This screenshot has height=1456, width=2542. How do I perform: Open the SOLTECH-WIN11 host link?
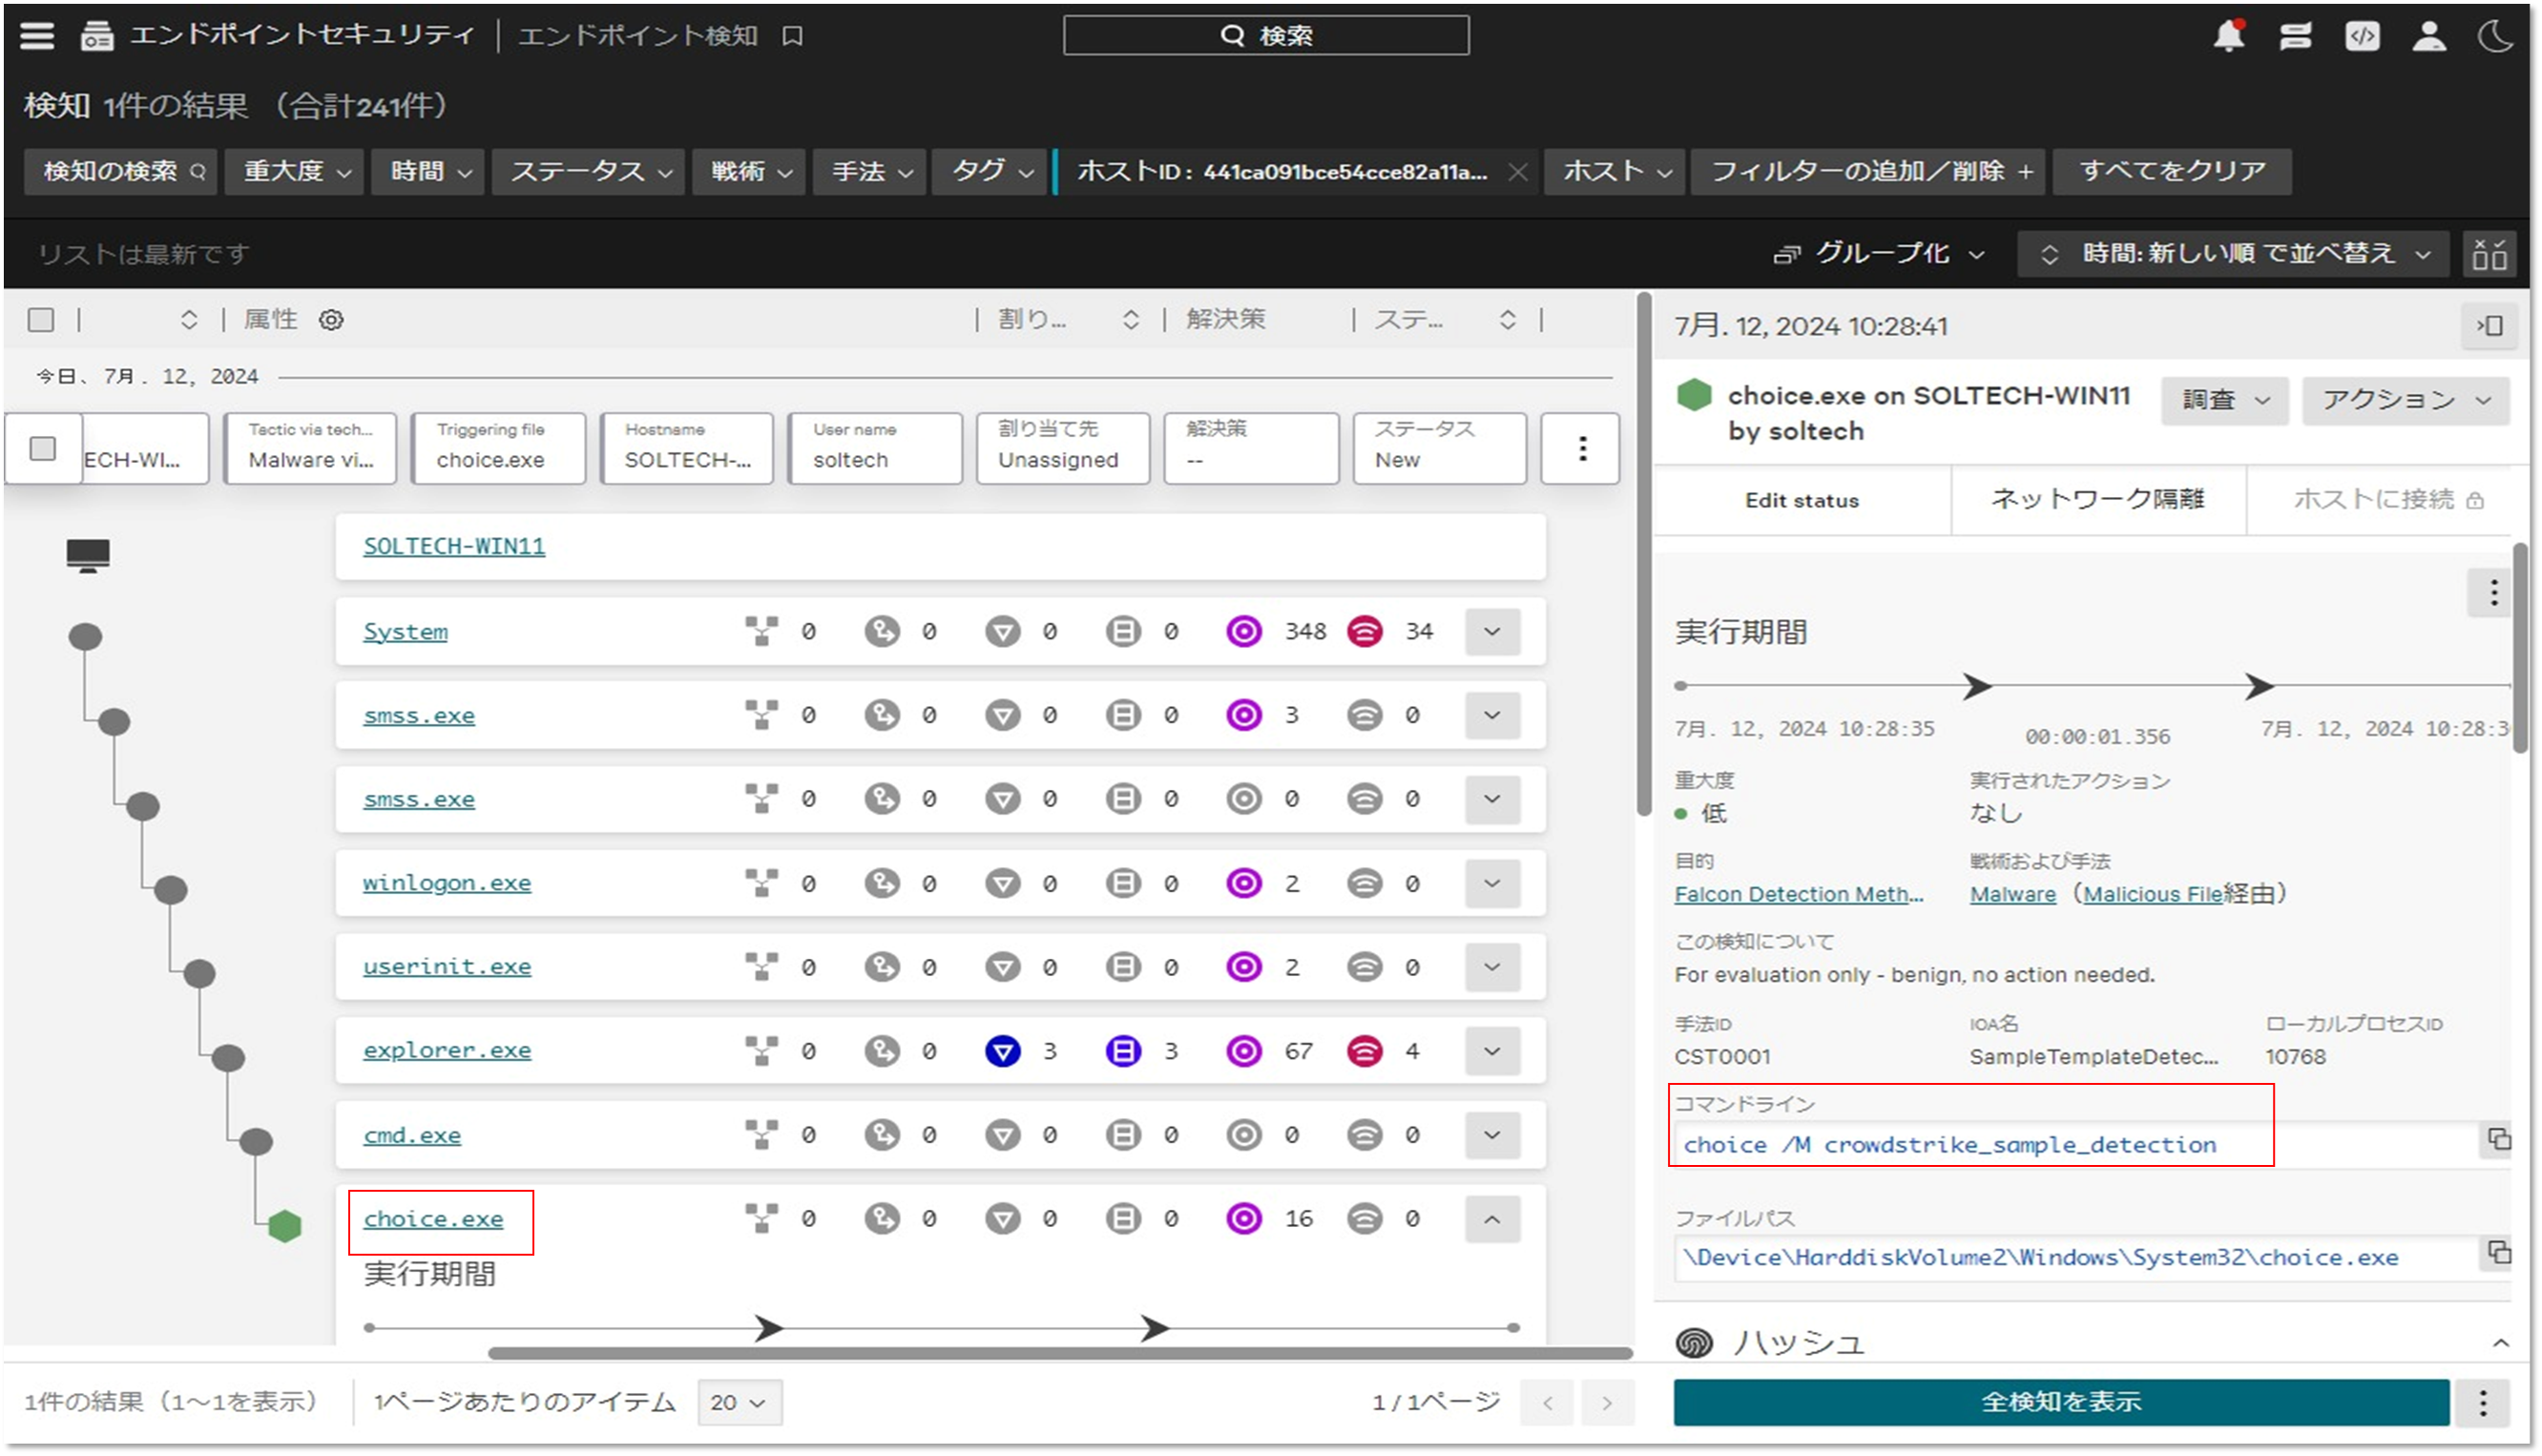coord(454,546)
